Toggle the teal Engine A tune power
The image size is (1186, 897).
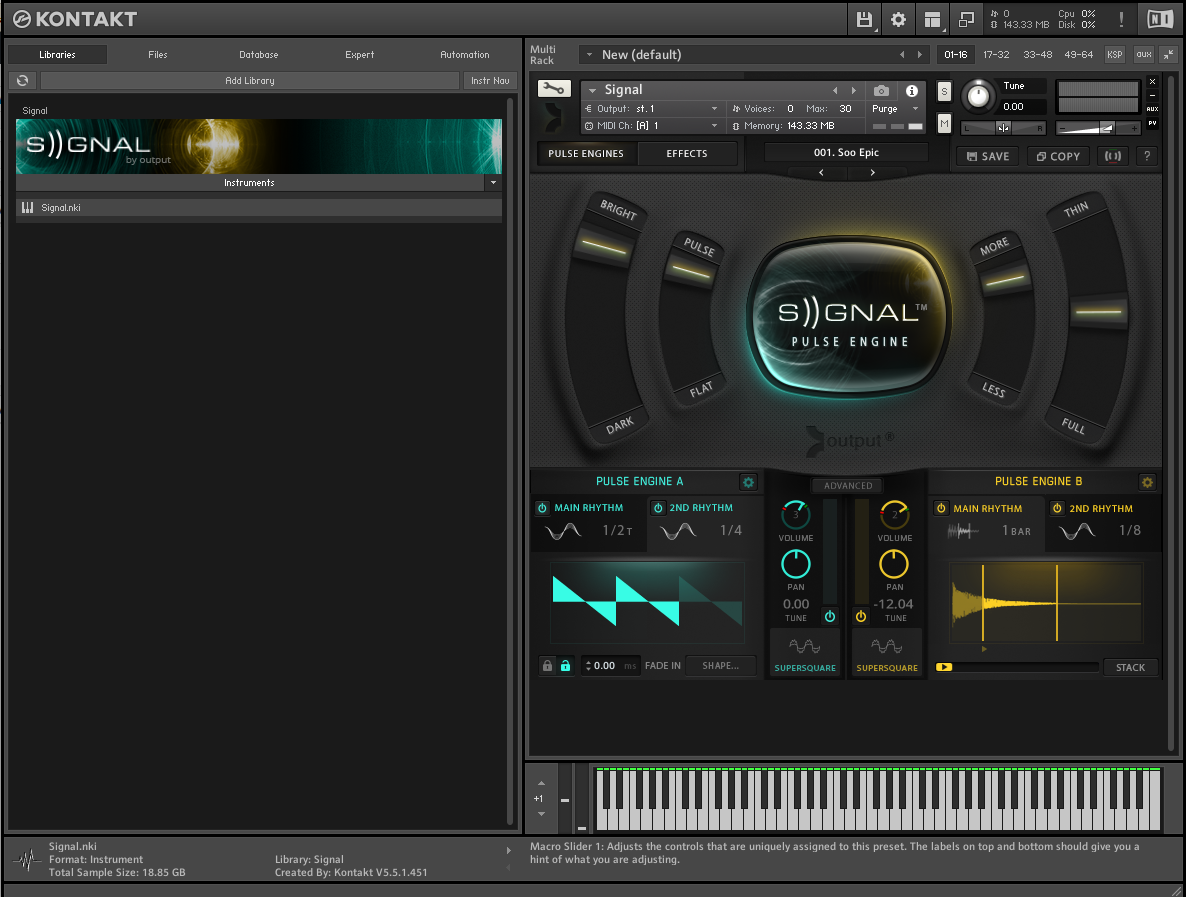coord(830,616)
